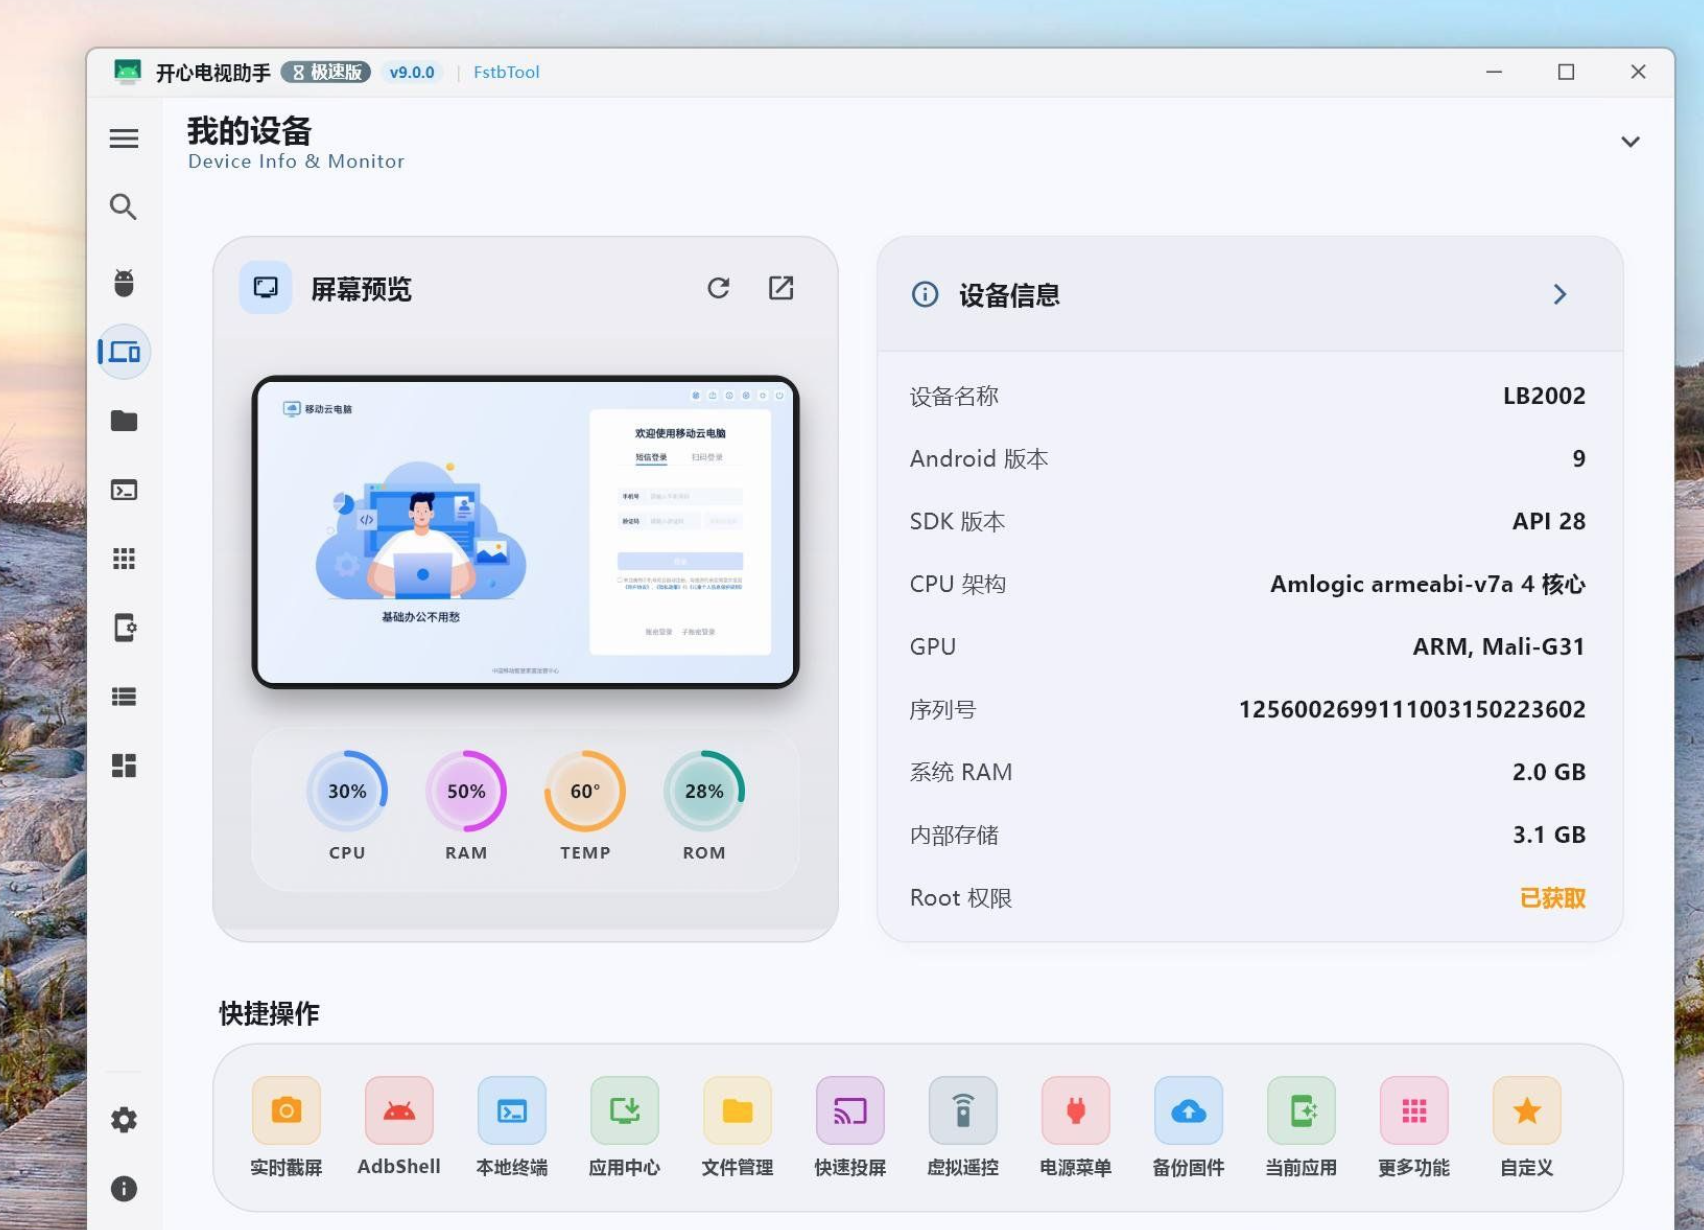Screen dimensions: 1704x1230
Task: Launch the AdbShell shortcut
Action: point(399,1128)
